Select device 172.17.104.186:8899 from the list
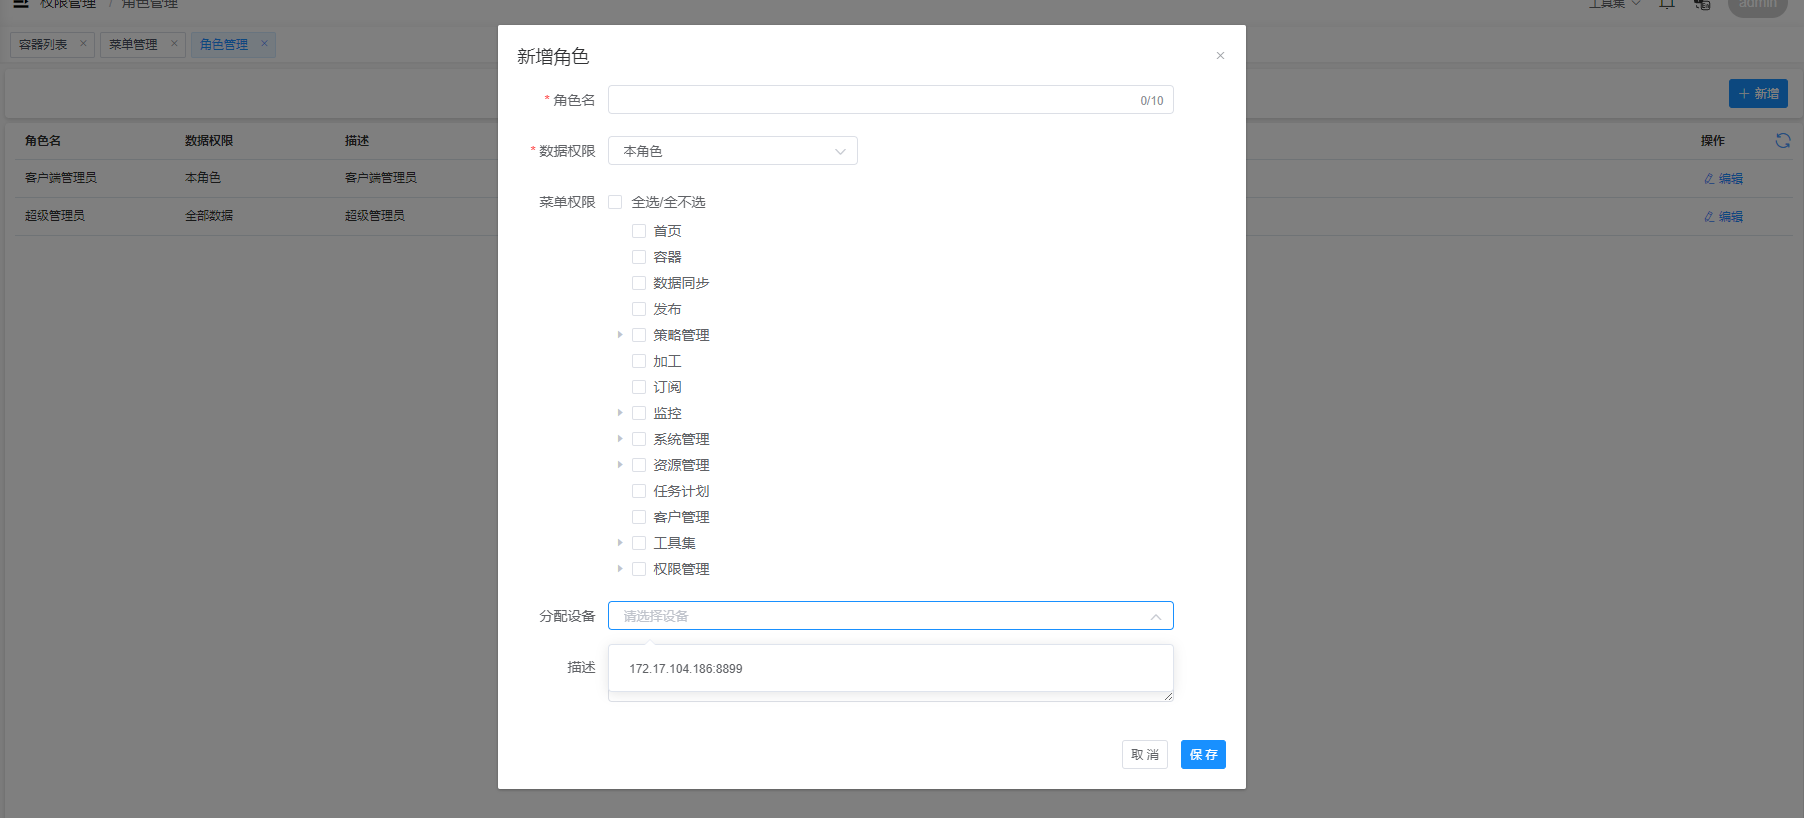 click(x=686, y=669)
